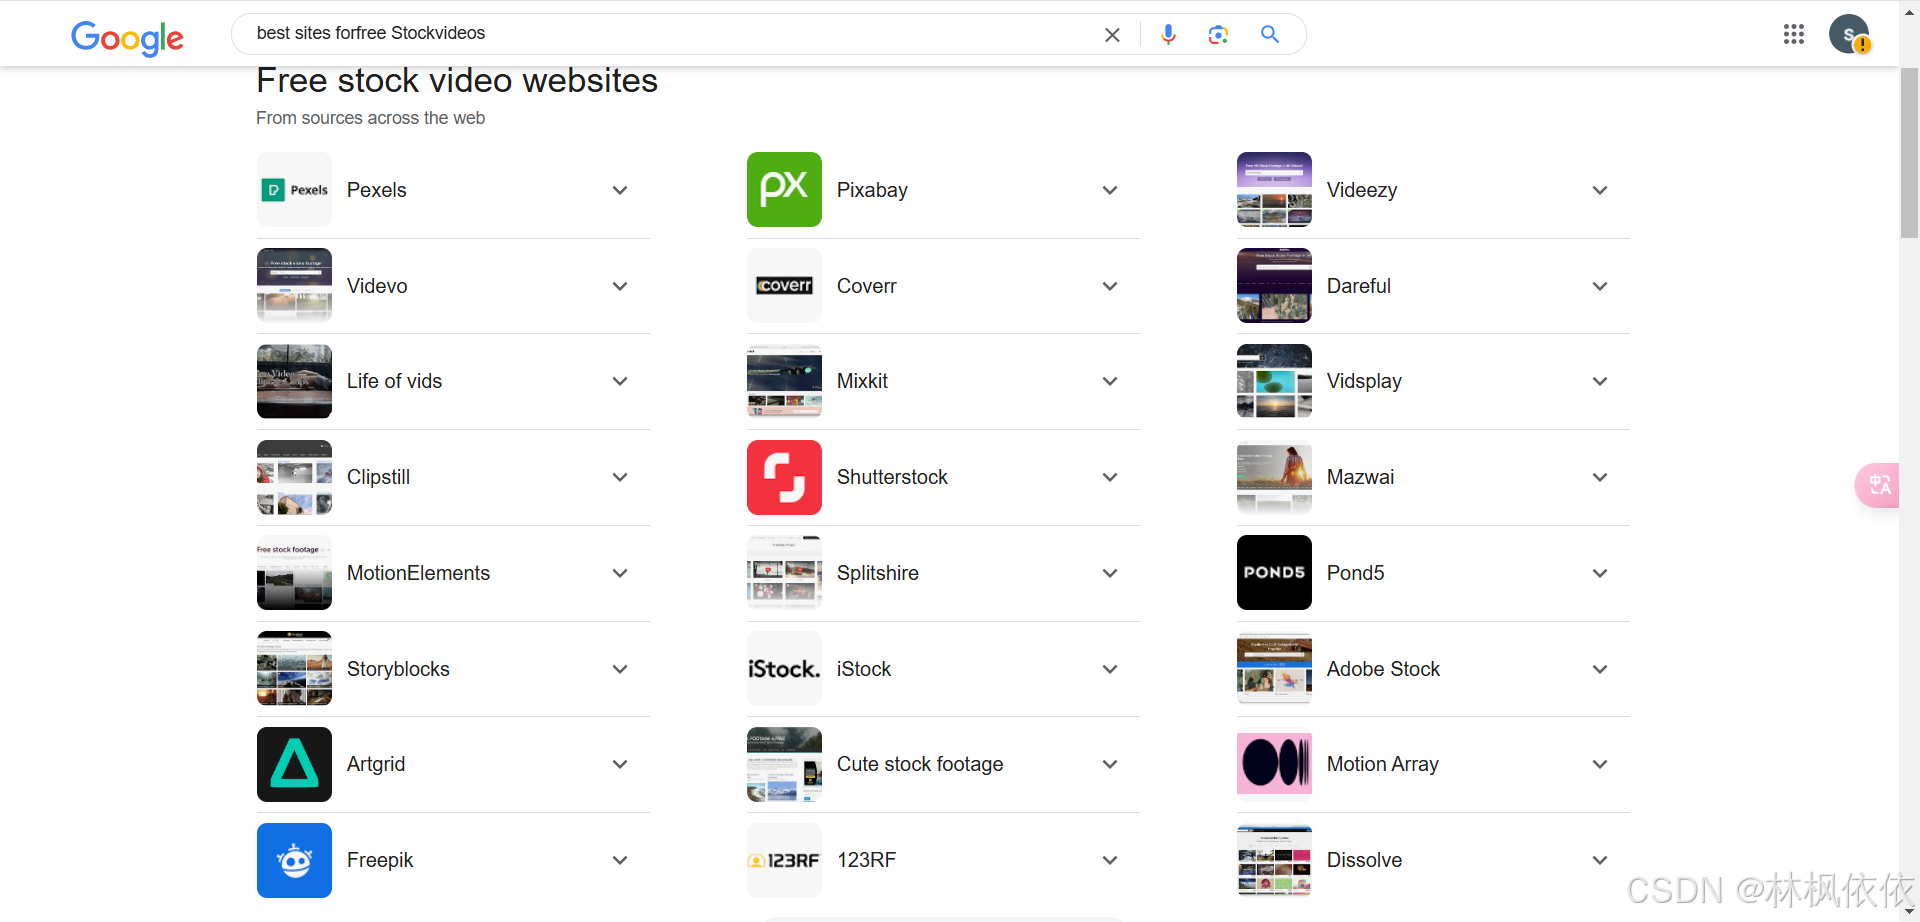Expand the Adobe Stock entry chevron

click(1600, 669)
